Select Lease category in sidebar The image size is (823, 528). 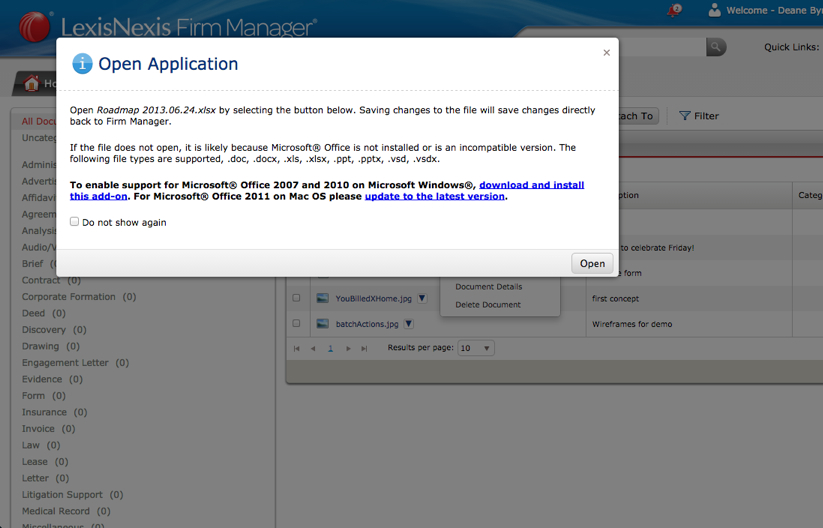coord(45,461)
